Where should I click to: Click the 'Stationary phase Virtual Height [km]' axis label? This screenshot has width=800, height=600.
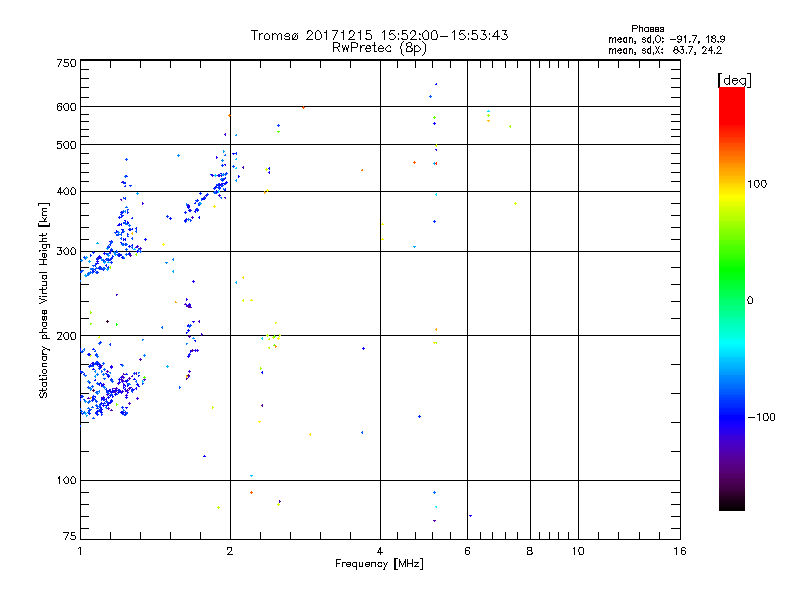(43, 300)
